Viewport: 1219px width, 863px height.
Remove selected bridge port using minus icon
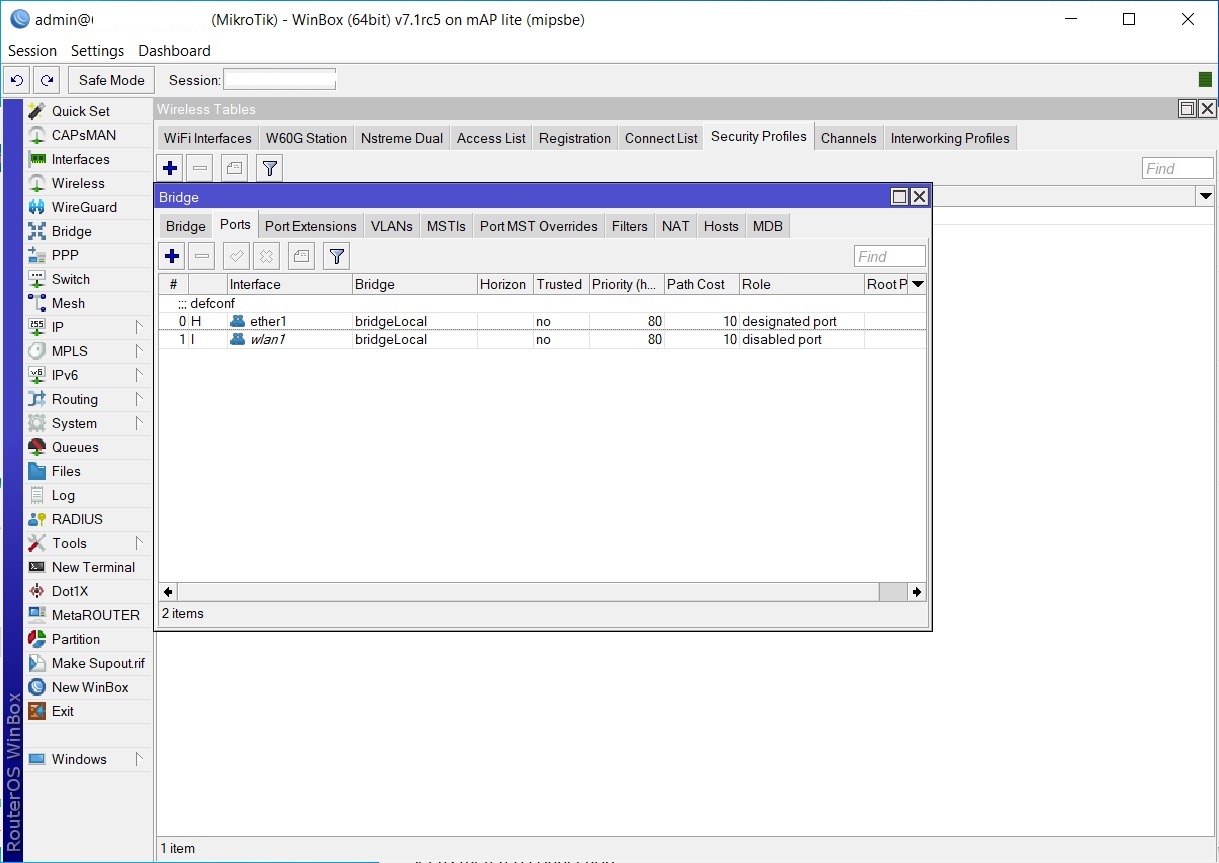201,256
